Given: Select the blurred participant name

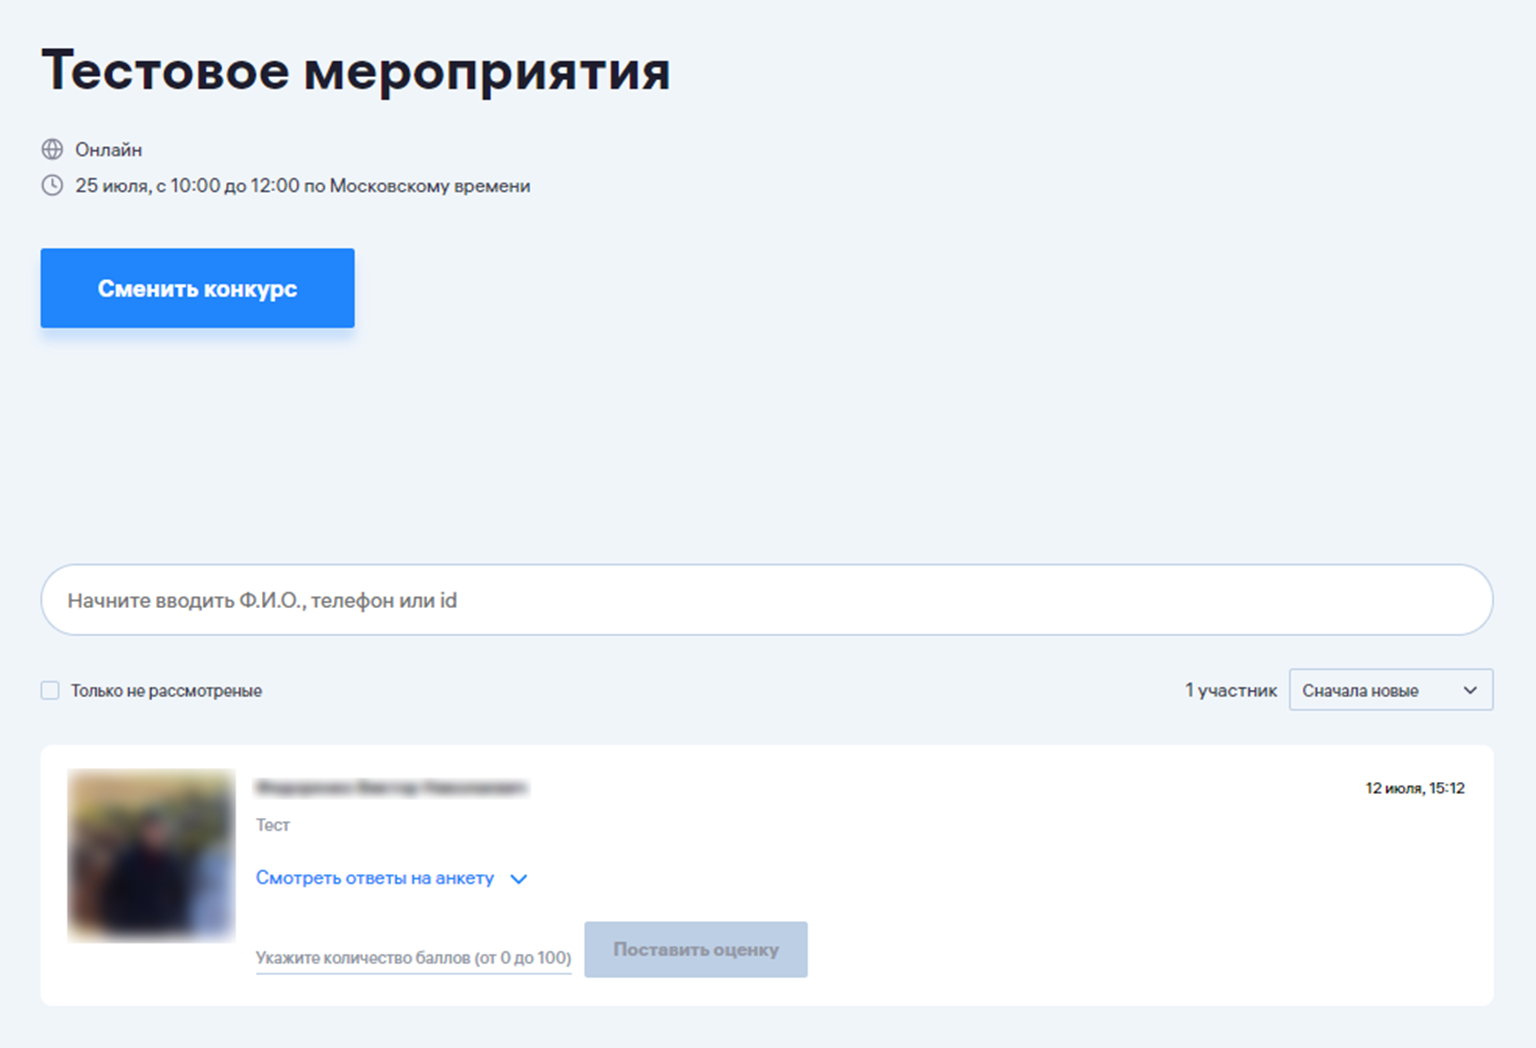Looking at the screenshot, I should pyautogui.click(x=391, y=788).
